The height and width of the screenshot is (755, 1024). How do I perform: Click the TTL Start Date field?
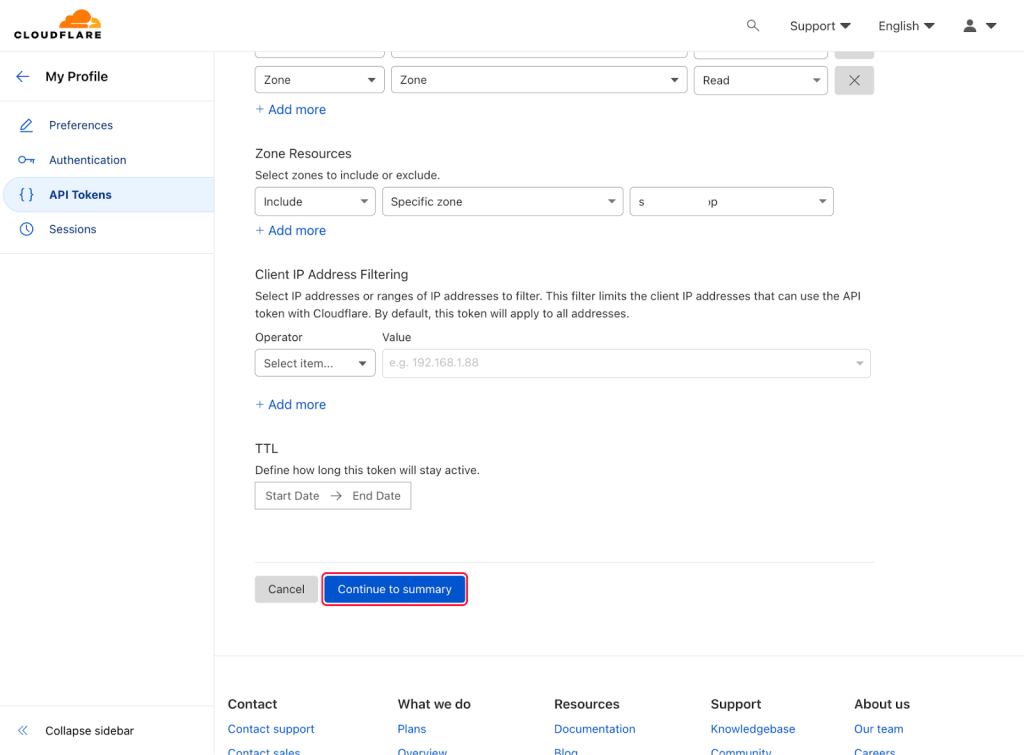click(x=292, y=496)
